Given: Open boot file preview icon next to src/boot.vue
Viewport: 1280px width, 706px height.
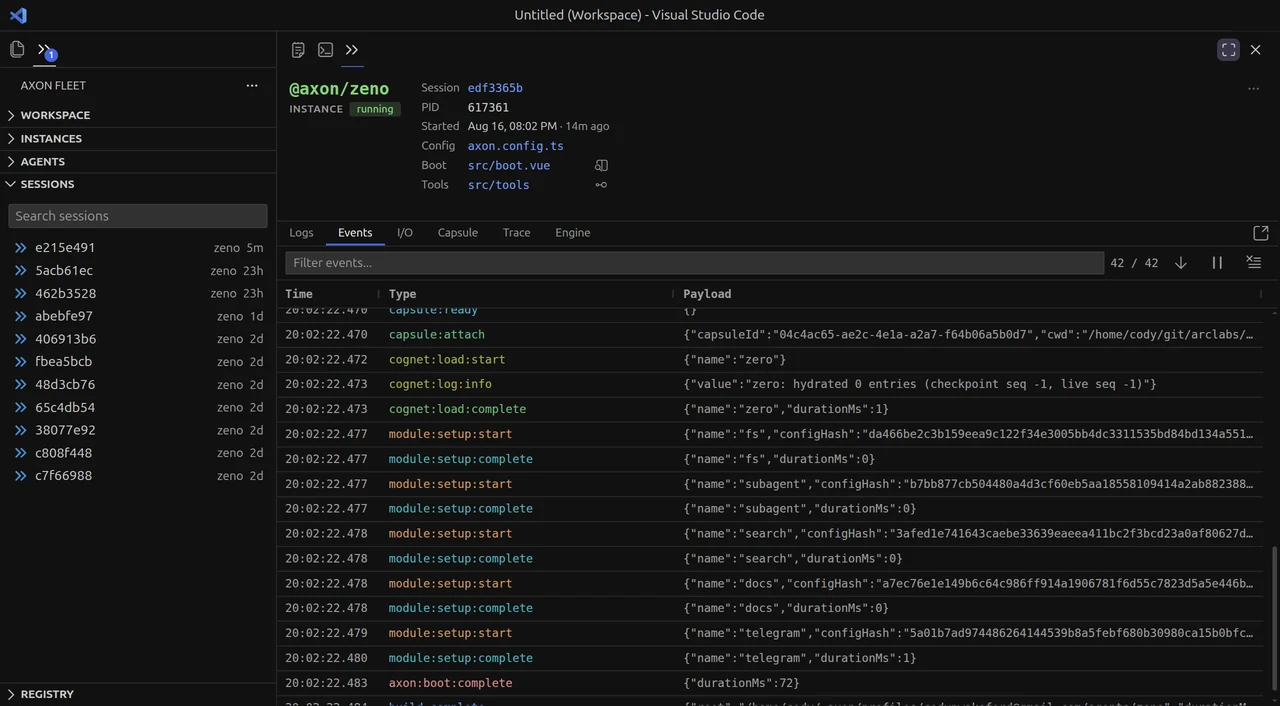Looking at the screenshot, I should pos(601,165).
